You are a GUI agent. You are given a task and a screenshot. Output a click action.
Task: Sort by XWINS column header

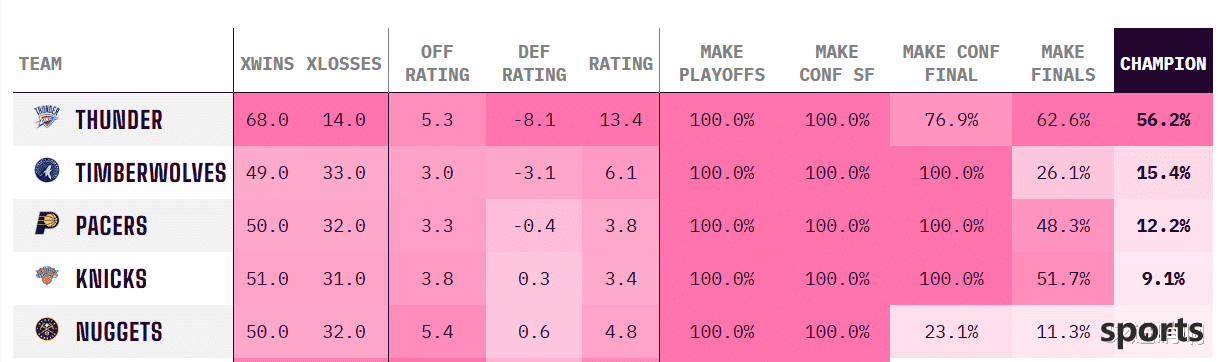(267, 63)
